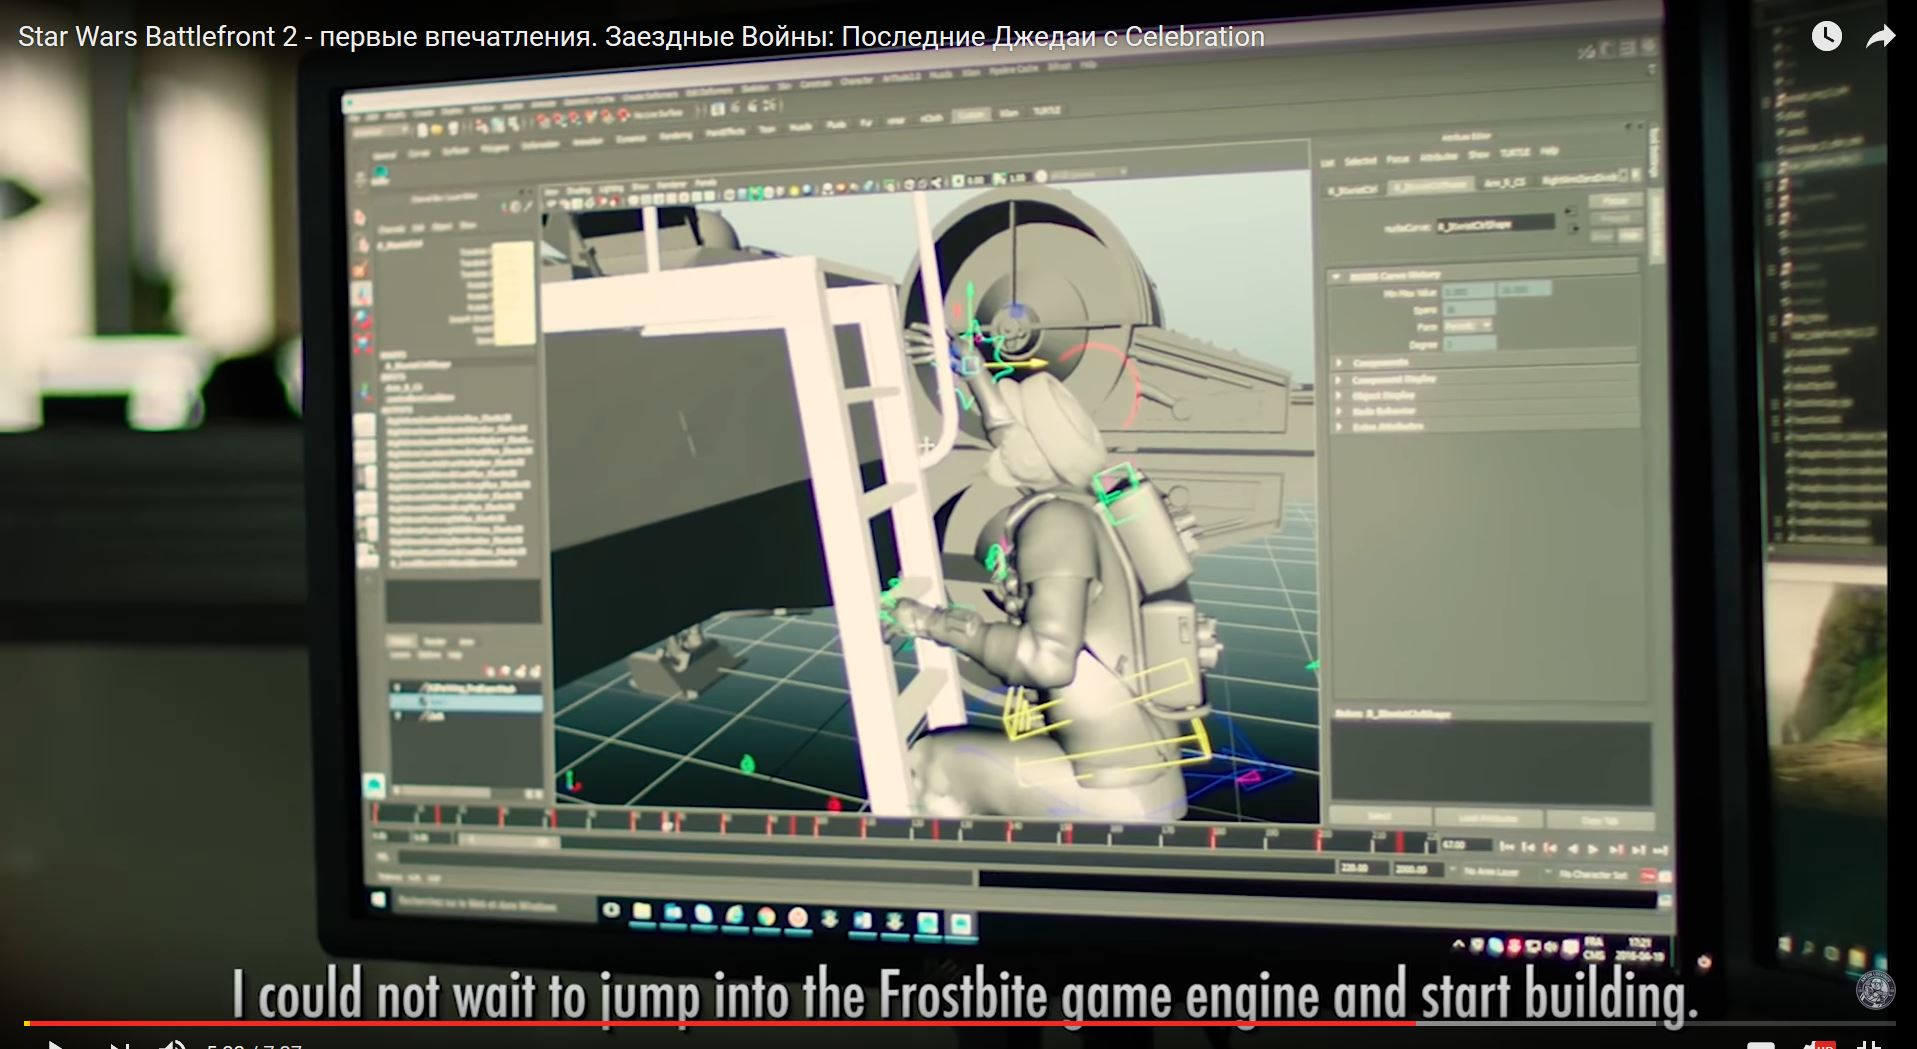The width and height of the screenshot is (1917, 1049).
Task: Open the menu set dropdown in status line
Action: pyautogui.click(x=380, y=131)
